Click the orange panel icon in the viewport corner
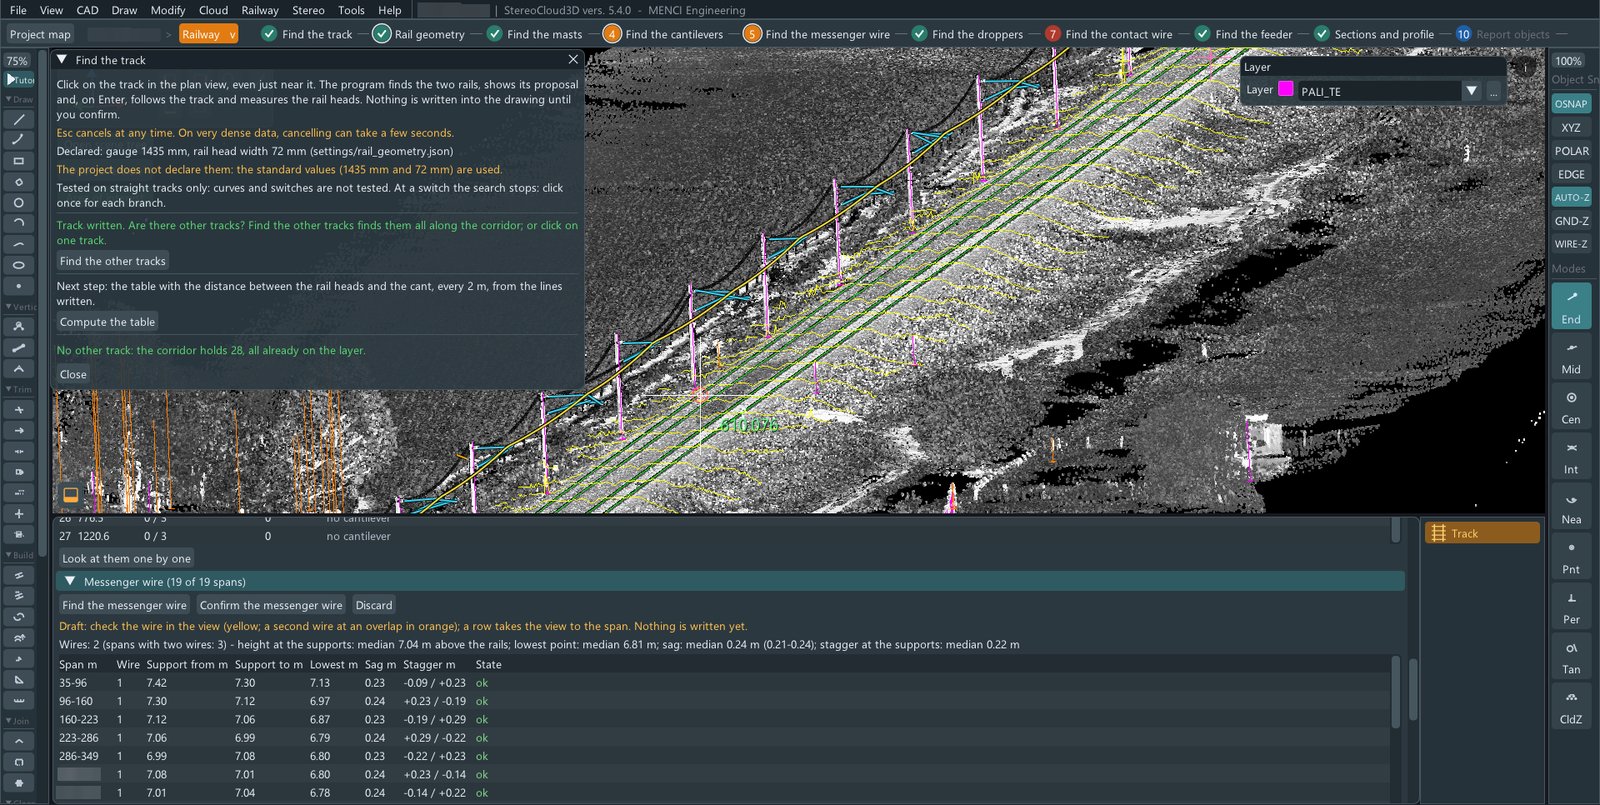The image size is (1600, 805). (71, 495)
